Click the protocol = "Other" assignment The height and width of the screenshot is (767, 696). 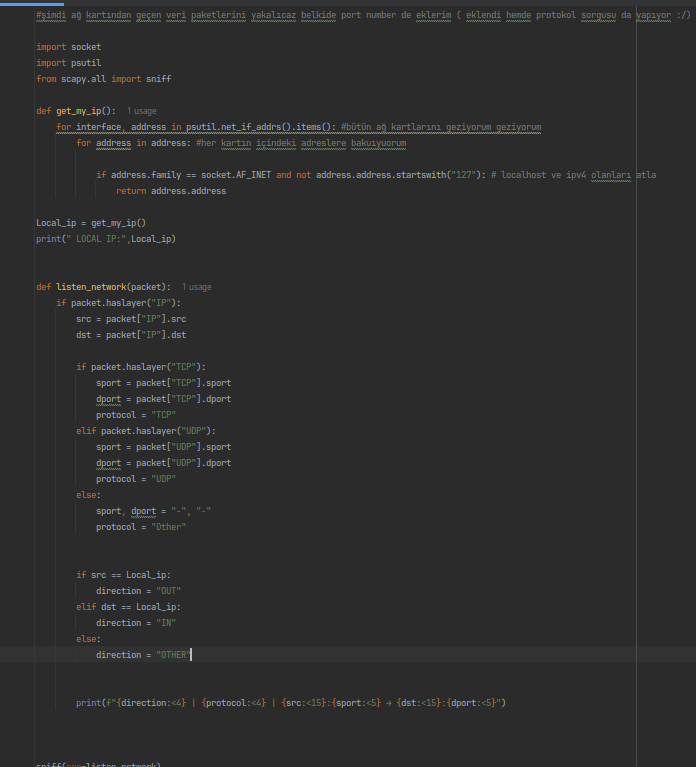point(140,527)
